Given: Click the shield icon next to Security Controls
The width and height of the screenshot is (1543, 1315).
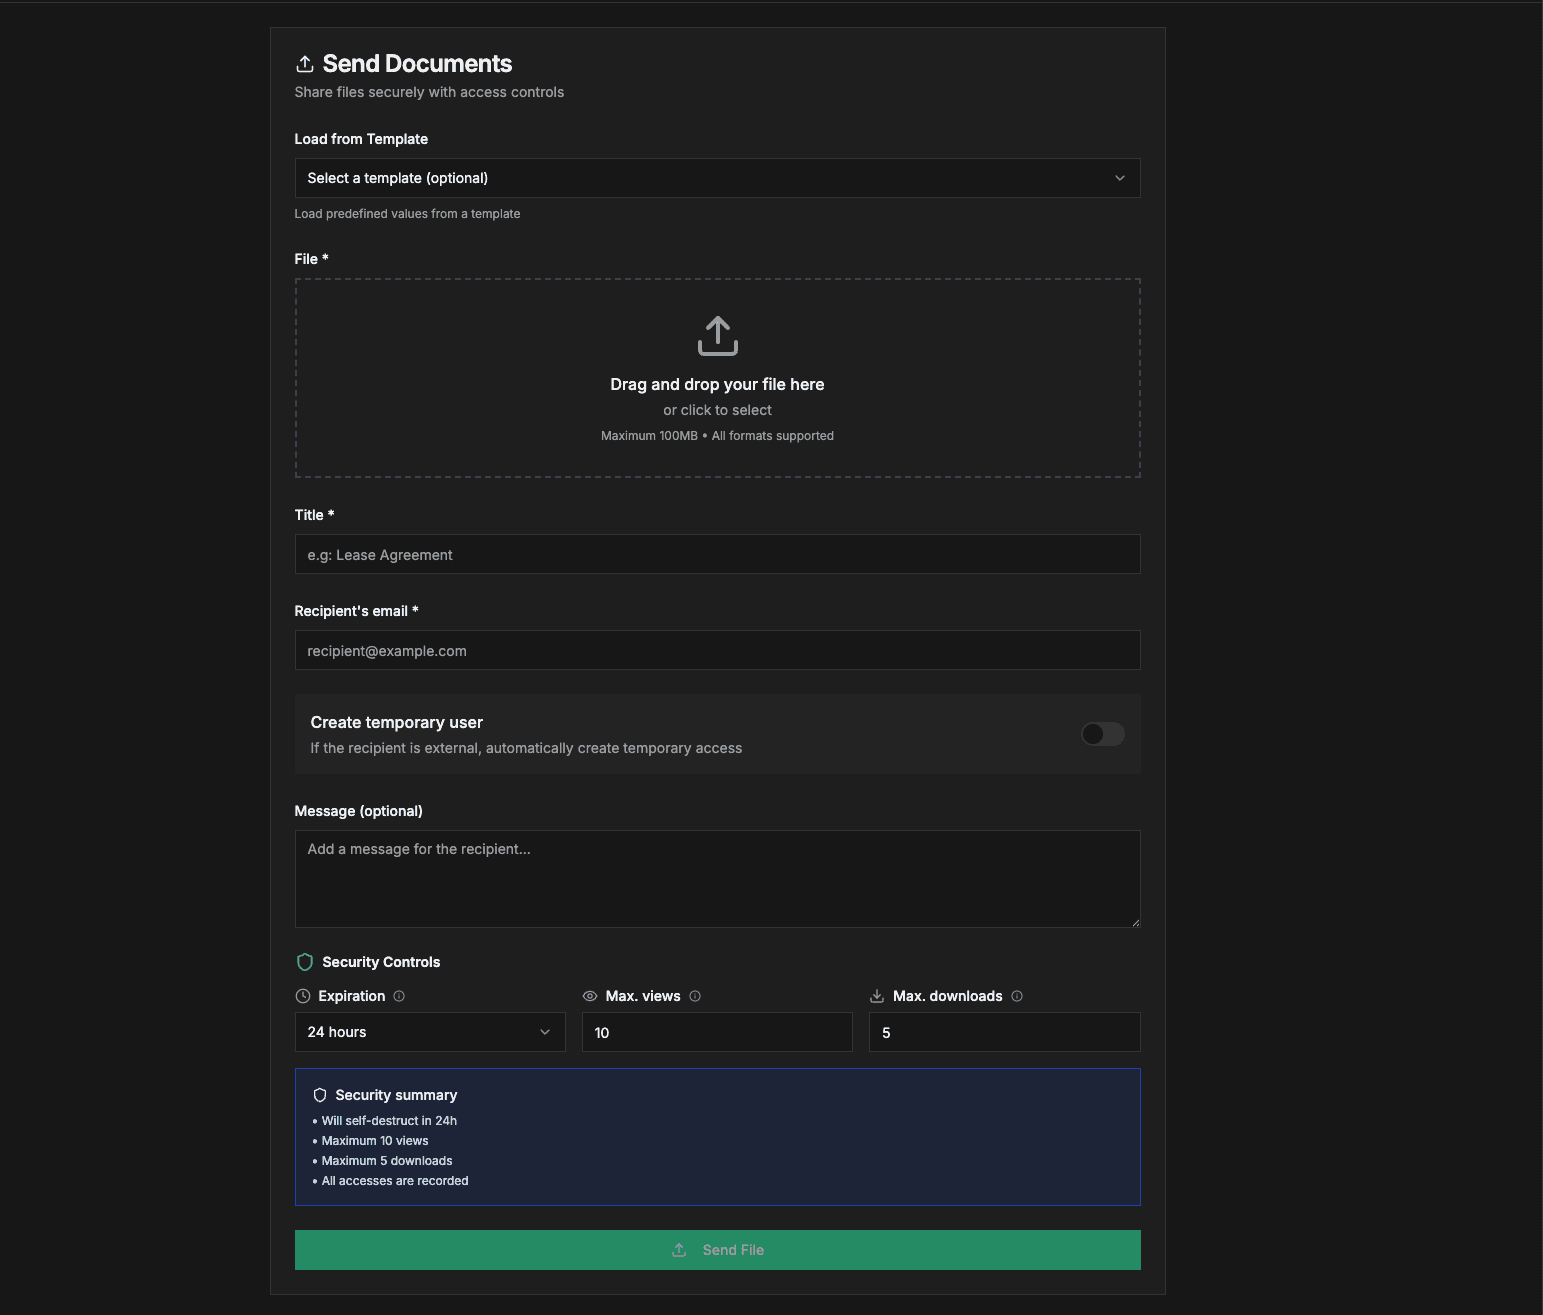Looking at the screenshot, I should 304,961.
